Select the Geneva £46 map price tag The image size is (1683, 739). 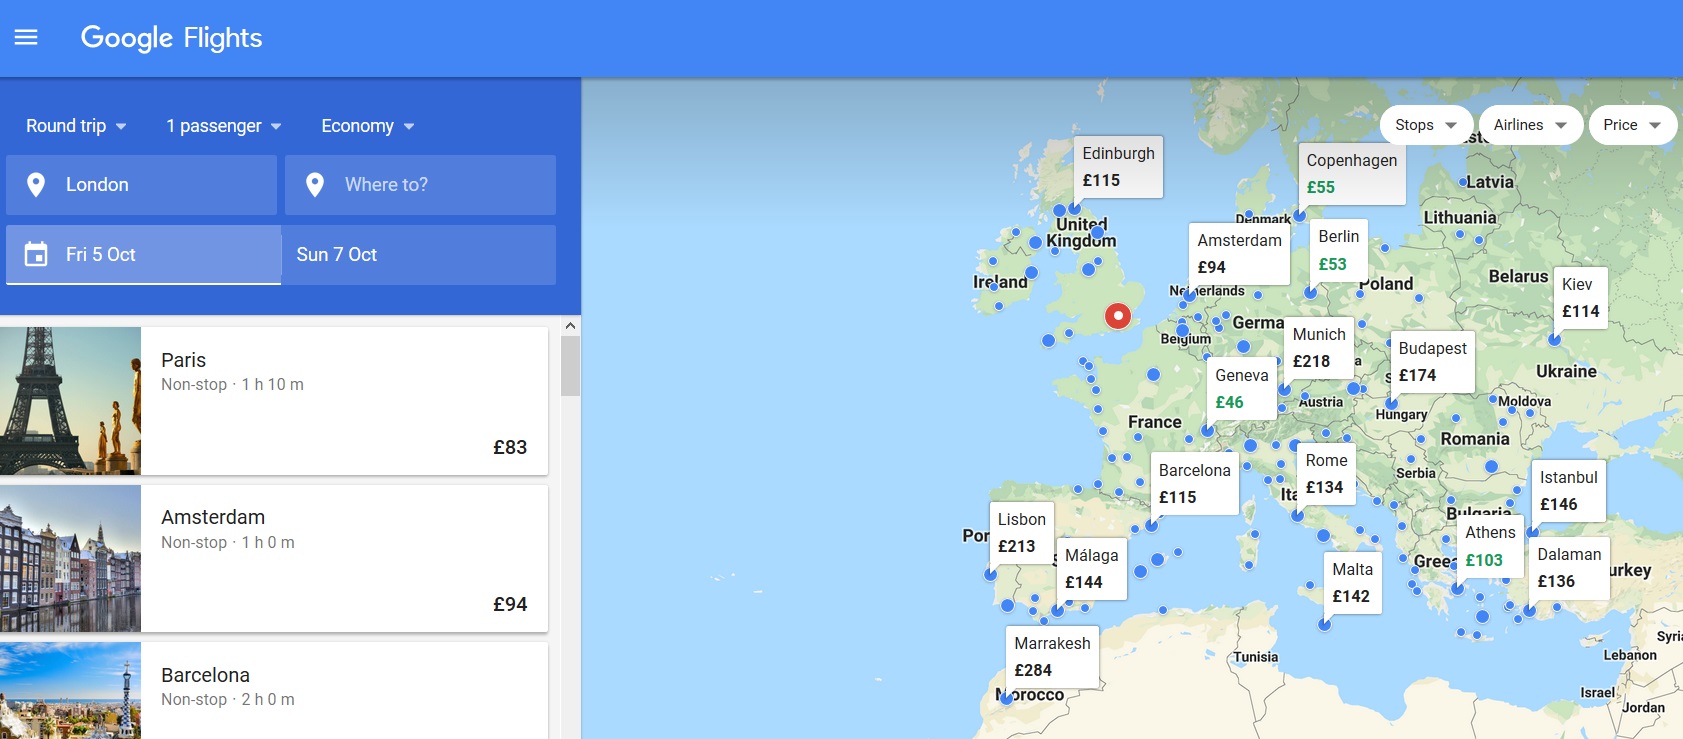pyautogui.click(x=1241, y=389)
